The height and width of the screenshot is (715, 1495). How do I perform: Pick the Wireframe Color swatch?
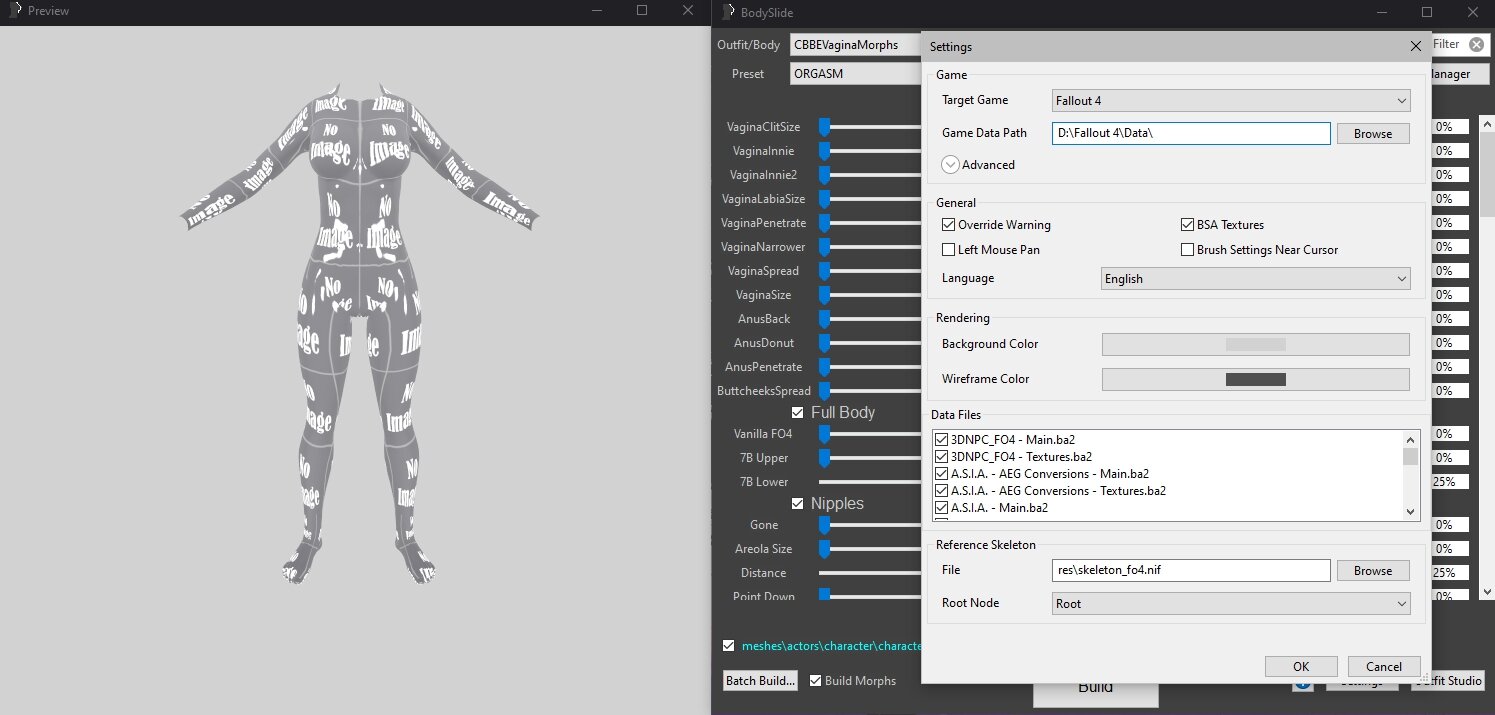click(1255, 379)
